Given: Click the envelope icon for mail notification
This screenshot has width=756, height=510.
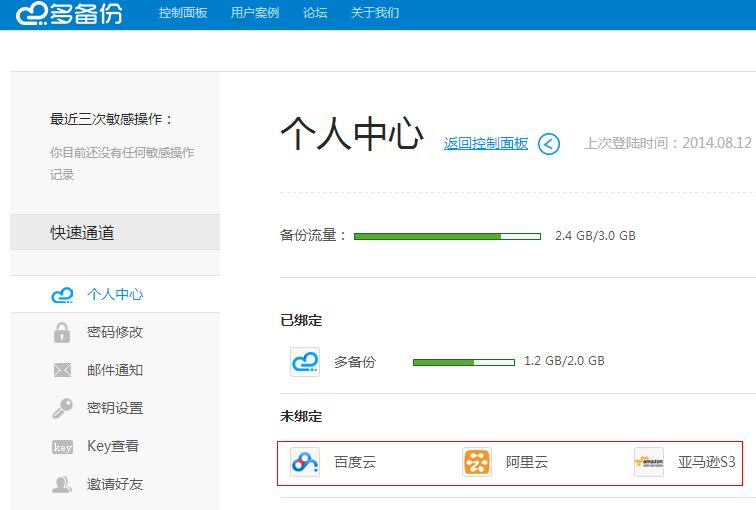Looking at the screenshot, I should tap(62, 371).
